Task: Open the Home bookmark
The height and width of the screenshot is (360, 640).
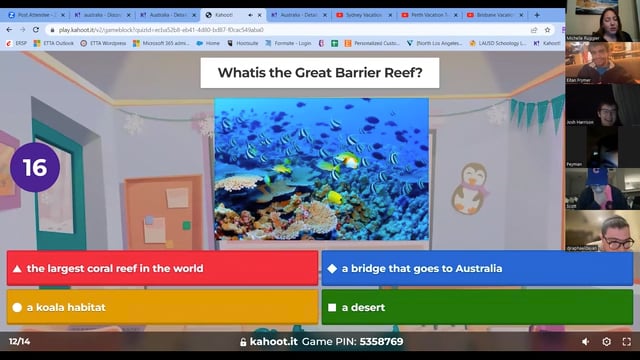Action: [x=208, y=43]
